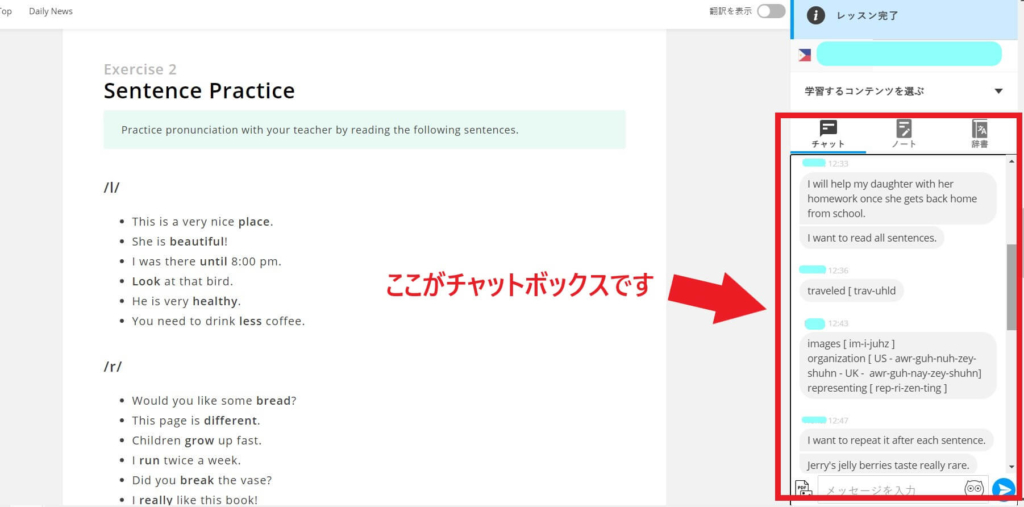Click the 翻訳を表示 label text

tap(731, 11)
